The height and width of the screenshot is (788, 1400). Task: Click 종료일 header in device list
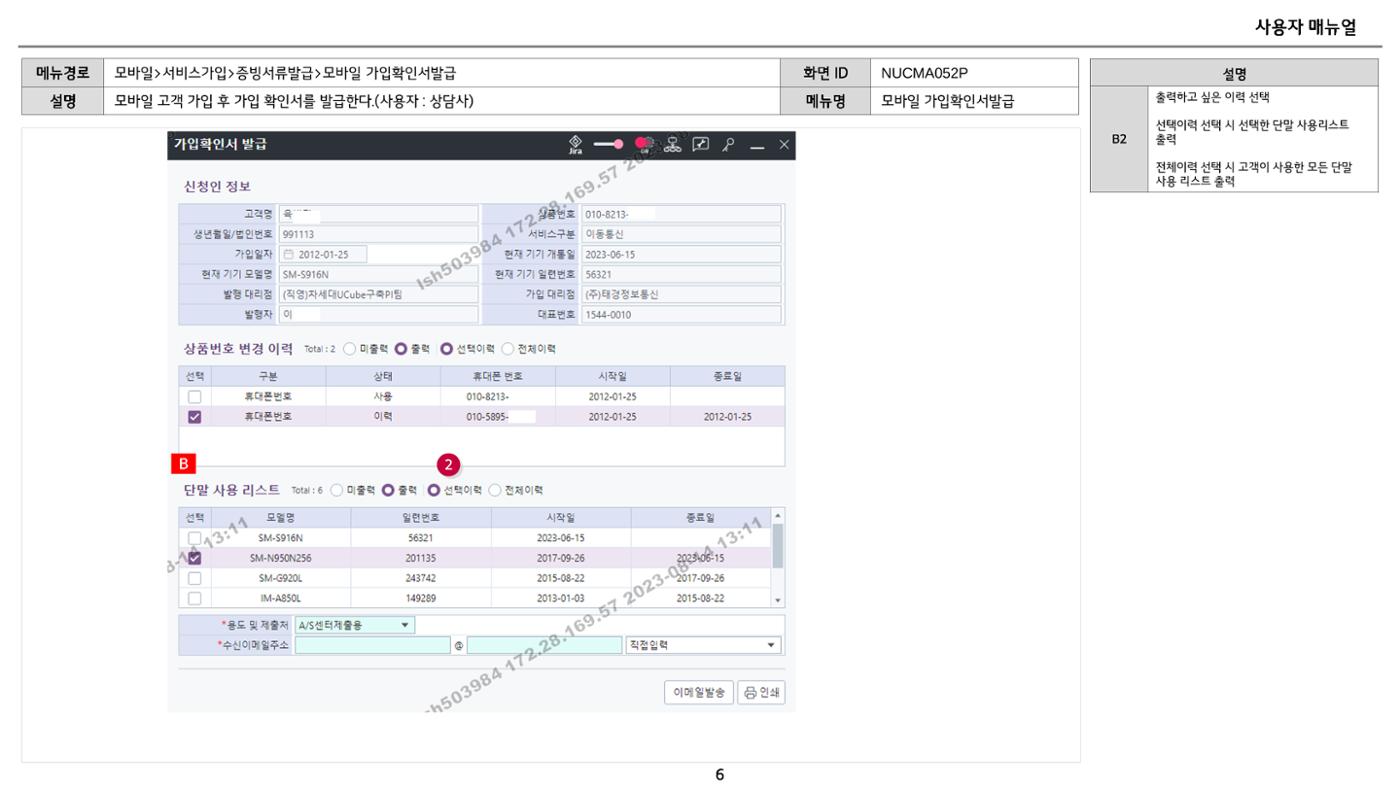point(700,518)
